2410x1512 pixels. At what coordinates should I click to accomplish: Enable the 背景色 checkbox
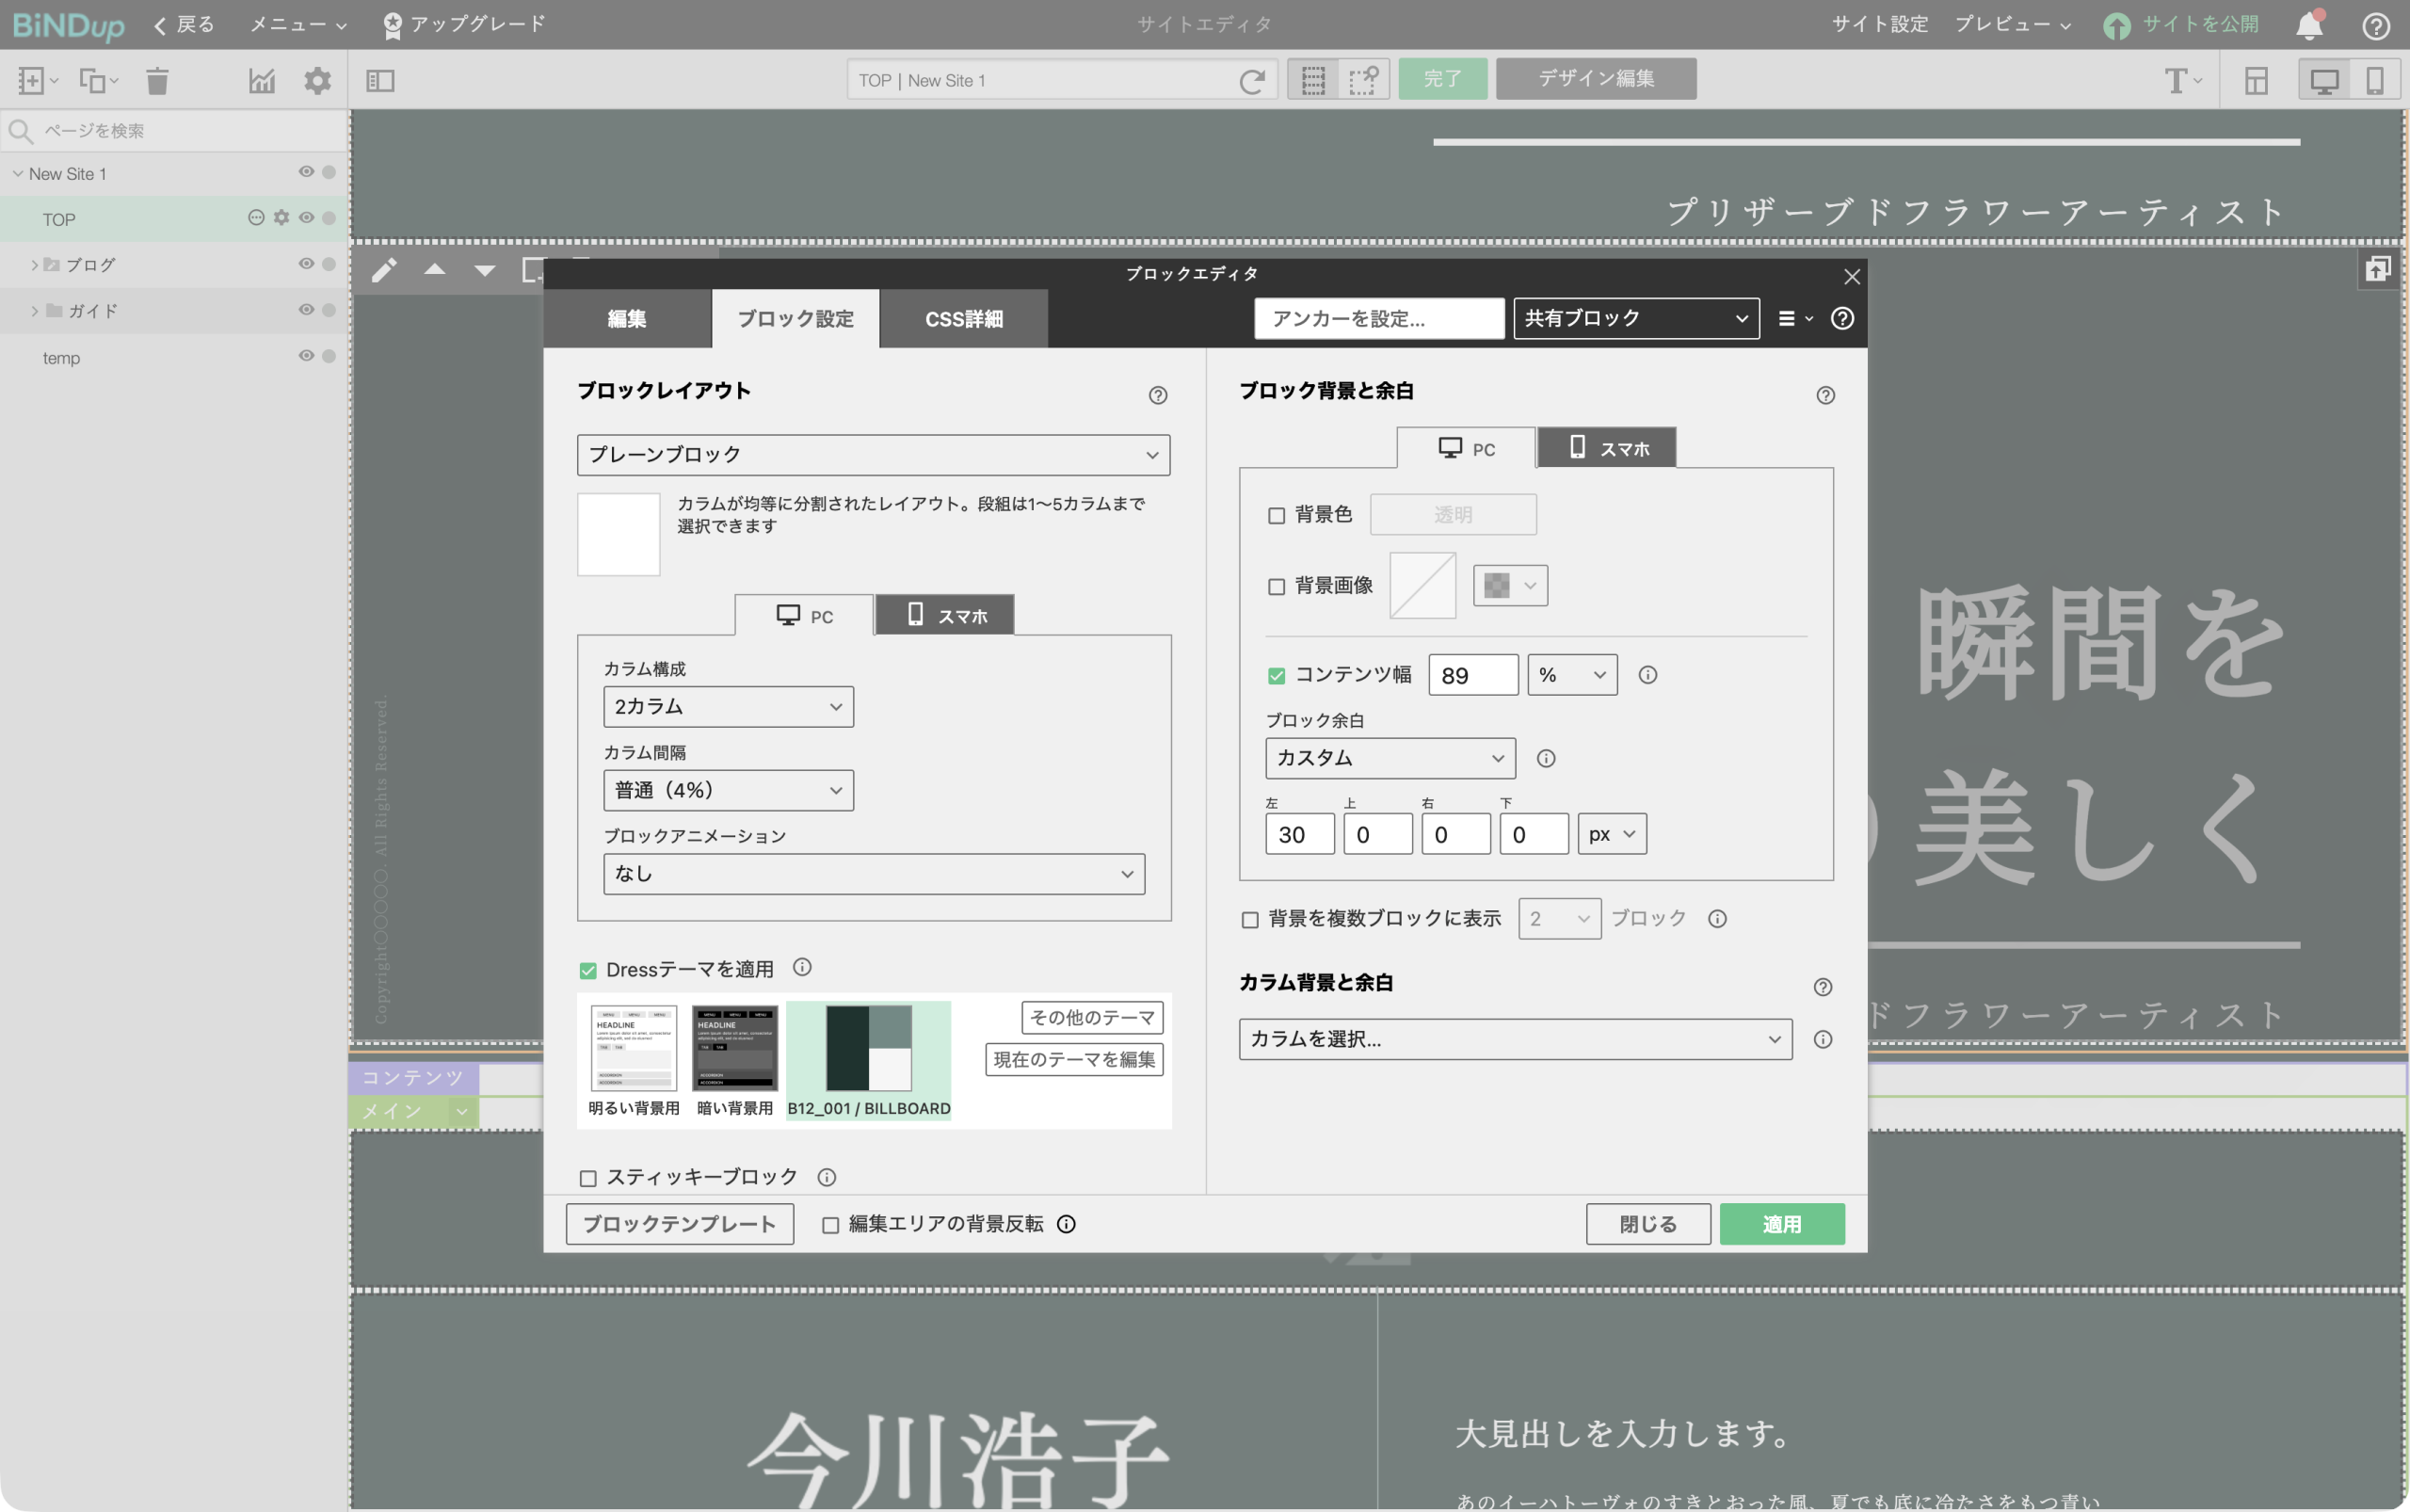pyautogui.click(x=1276, y=516)
